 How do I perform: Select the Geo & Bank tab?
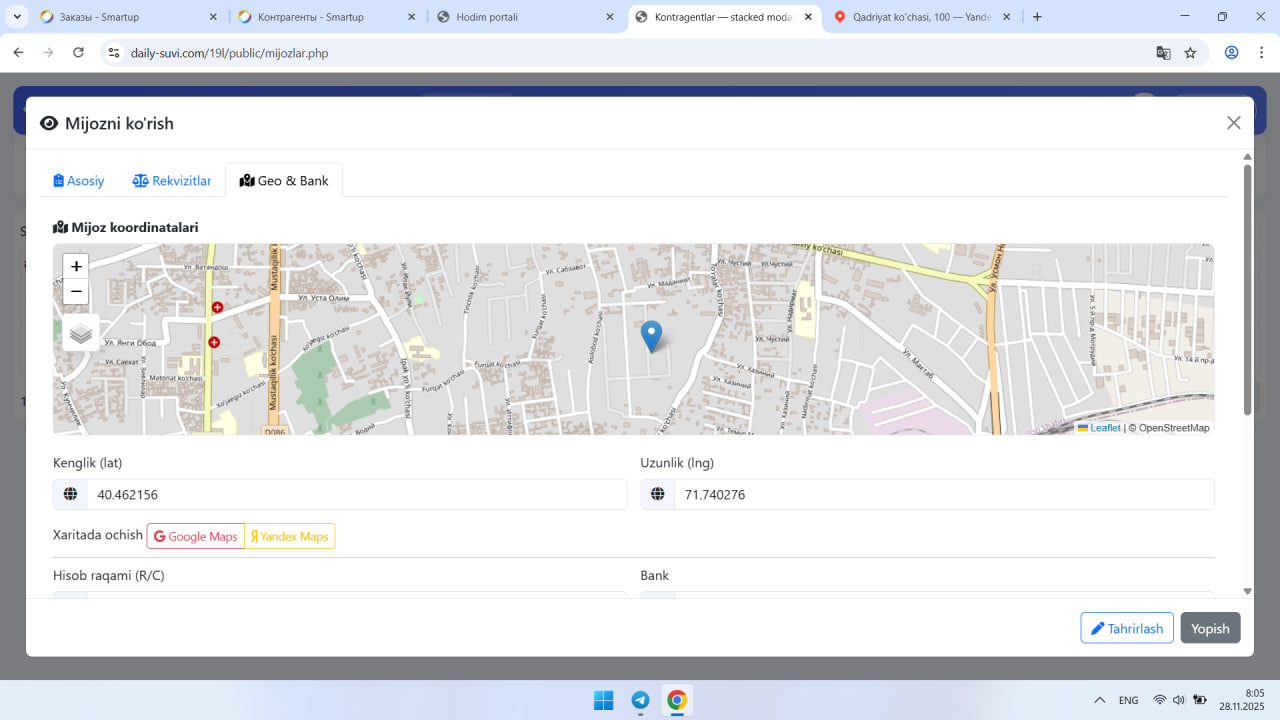[x=284, y=181]
